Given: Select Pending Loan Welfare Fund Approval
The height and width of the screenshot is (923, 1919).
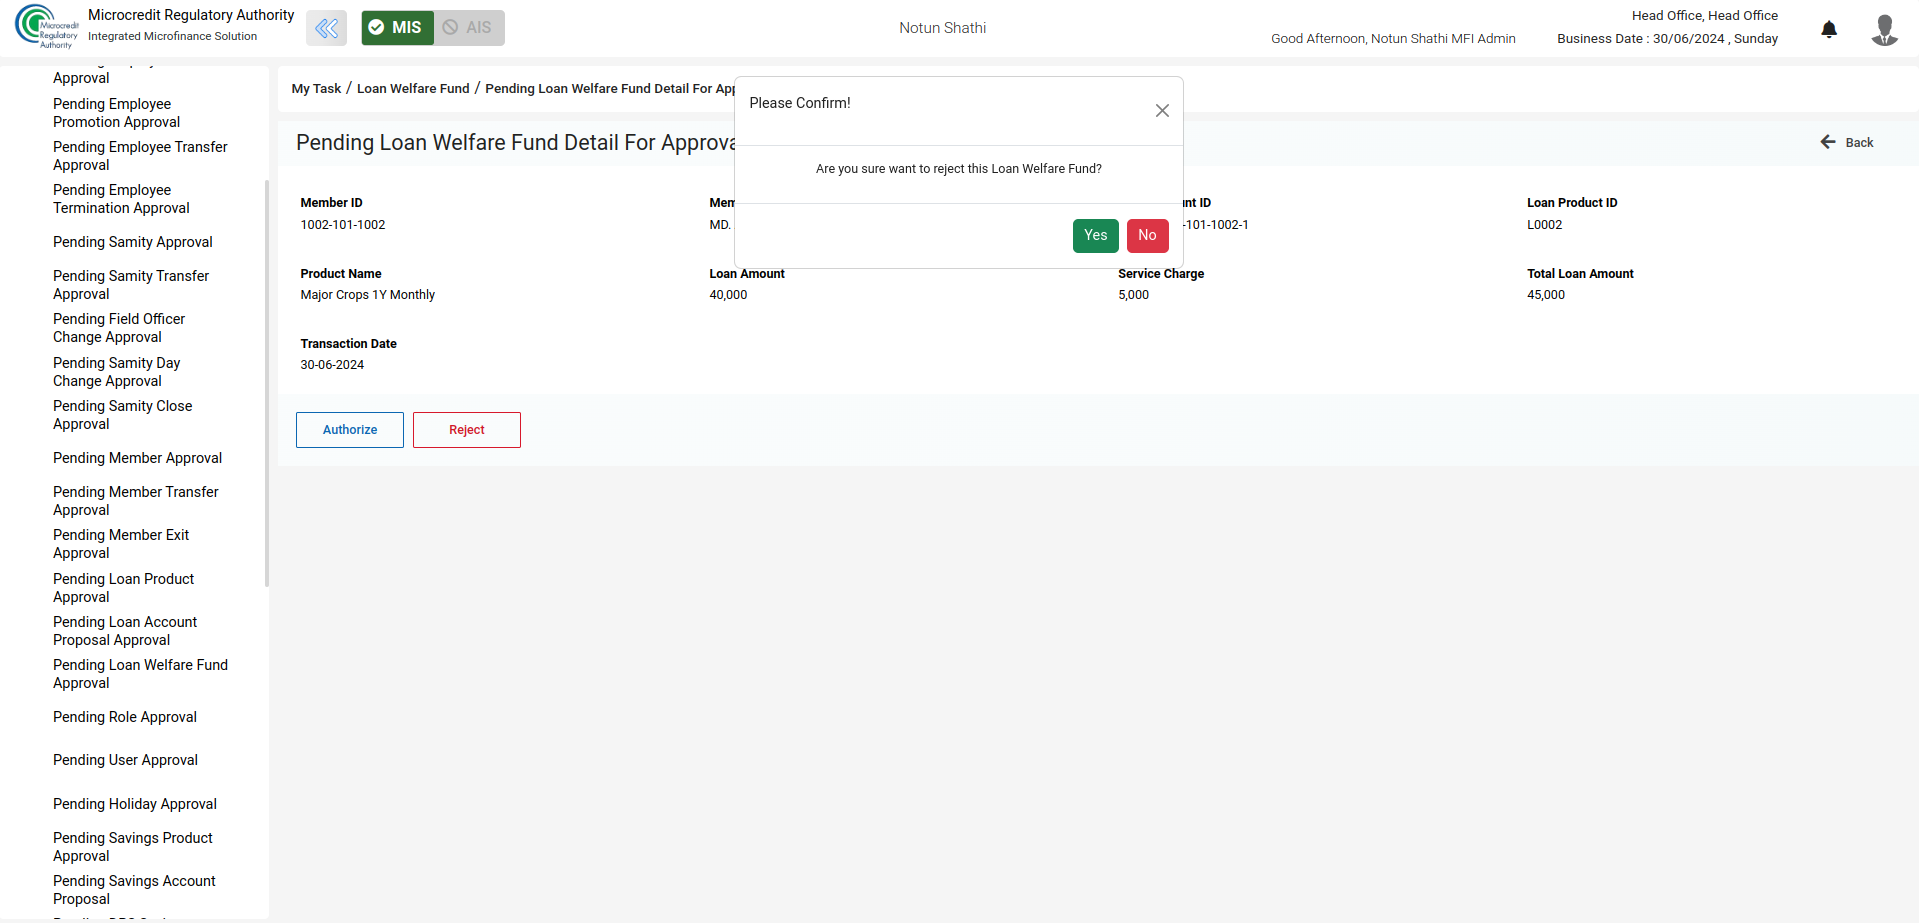Looking at the screenshot, I should 140,674.
